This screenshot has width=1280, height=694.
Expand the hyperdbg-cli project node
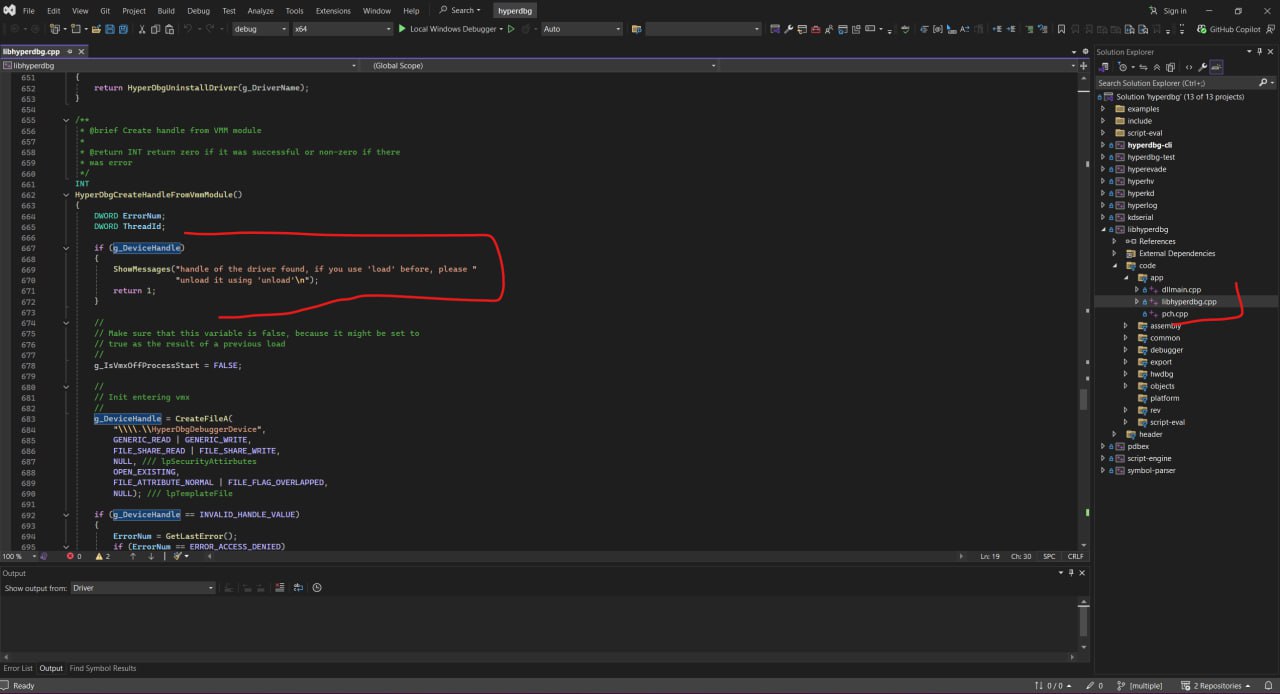click(1103, 145)
